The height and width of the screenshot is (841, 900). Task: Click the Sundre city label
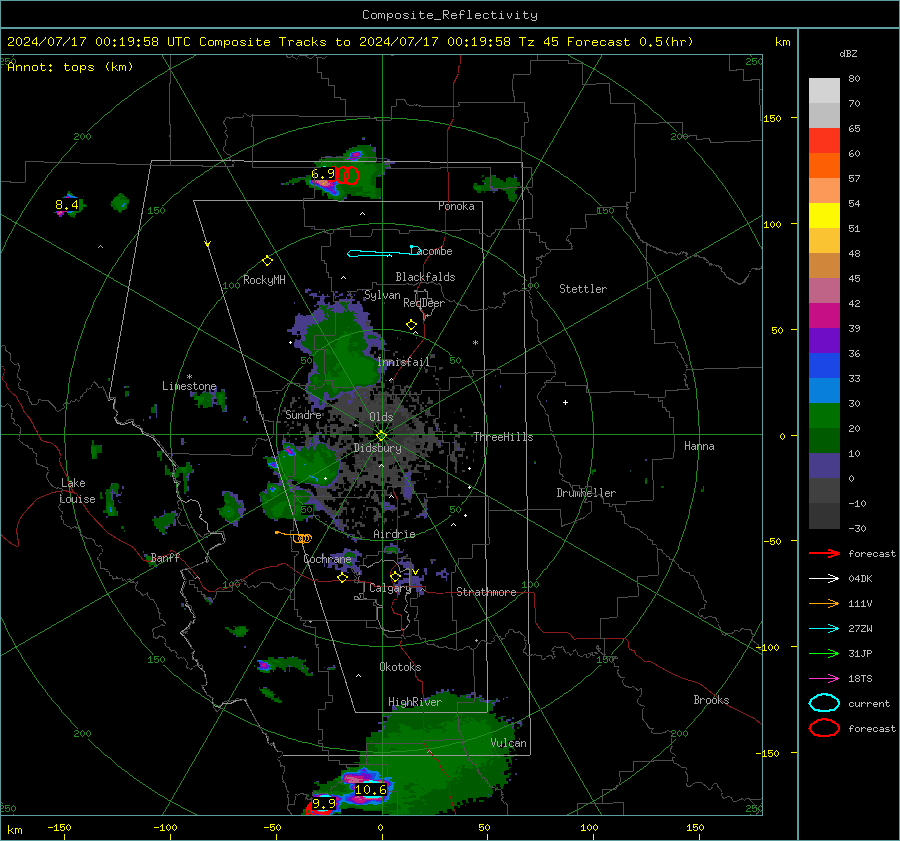[304, 415]
